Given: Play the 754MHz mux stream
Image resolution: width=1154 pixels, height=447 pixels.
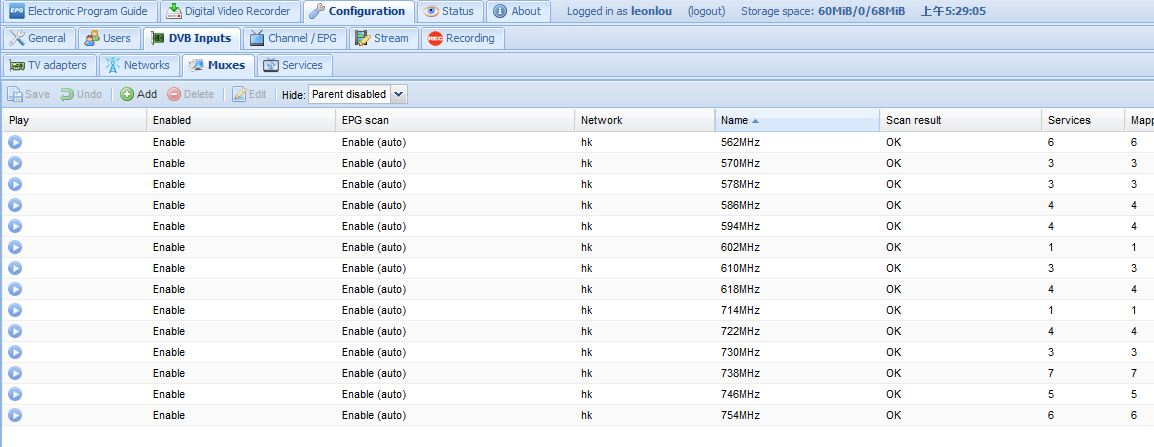Looking at the screenshot, I should pos(15,415).
